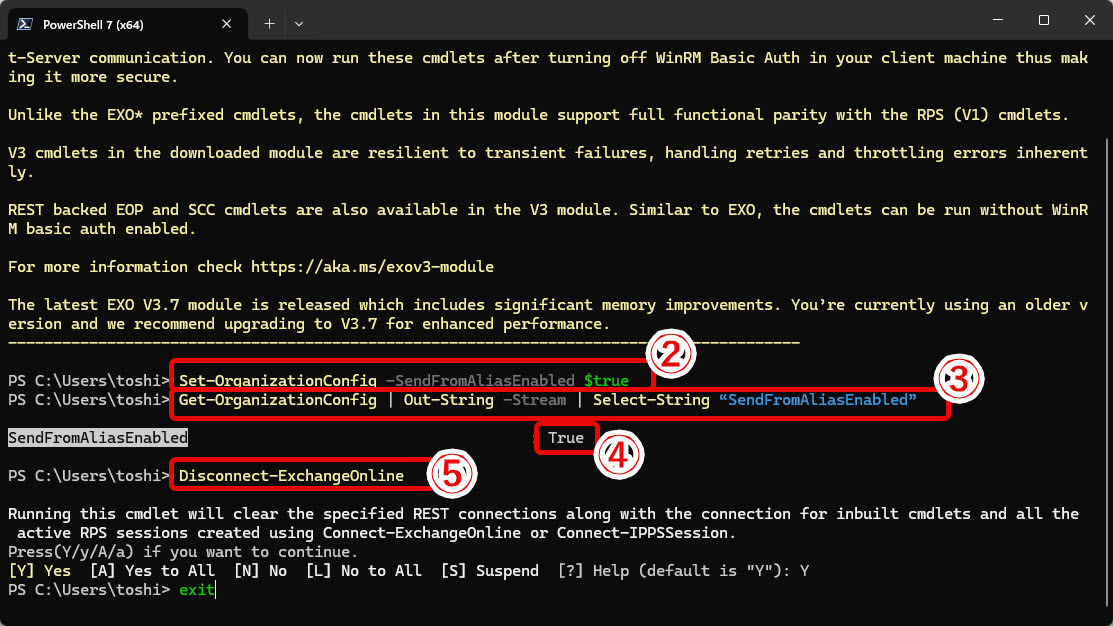
Task: Click the highlighted "SendFromAliasEnabled" output label
Action: tap(98, 438)
